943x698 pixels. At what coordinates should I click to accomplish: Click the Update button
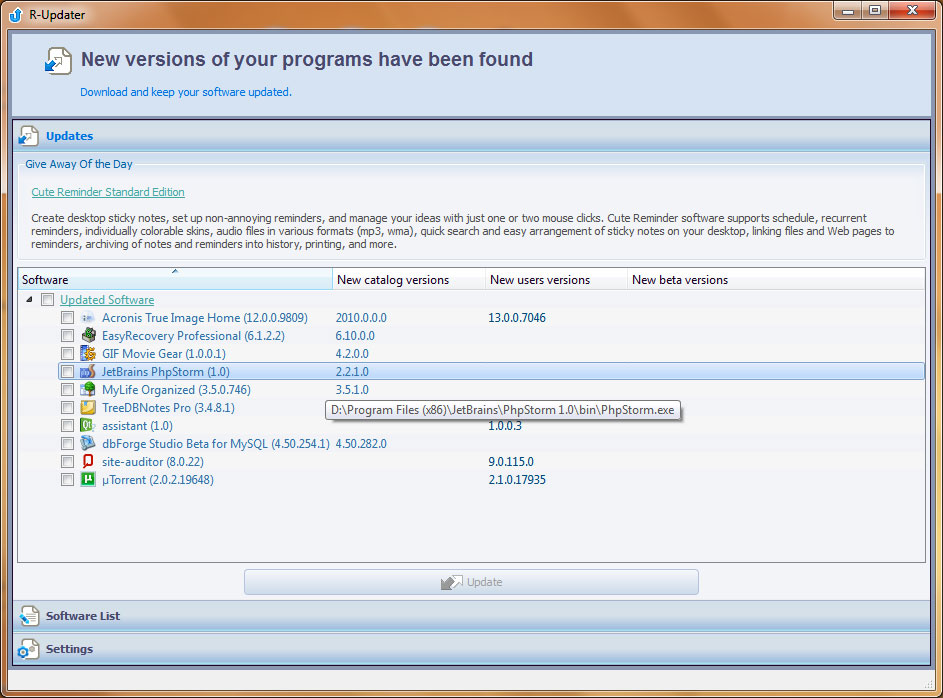(x=472, y=582)
